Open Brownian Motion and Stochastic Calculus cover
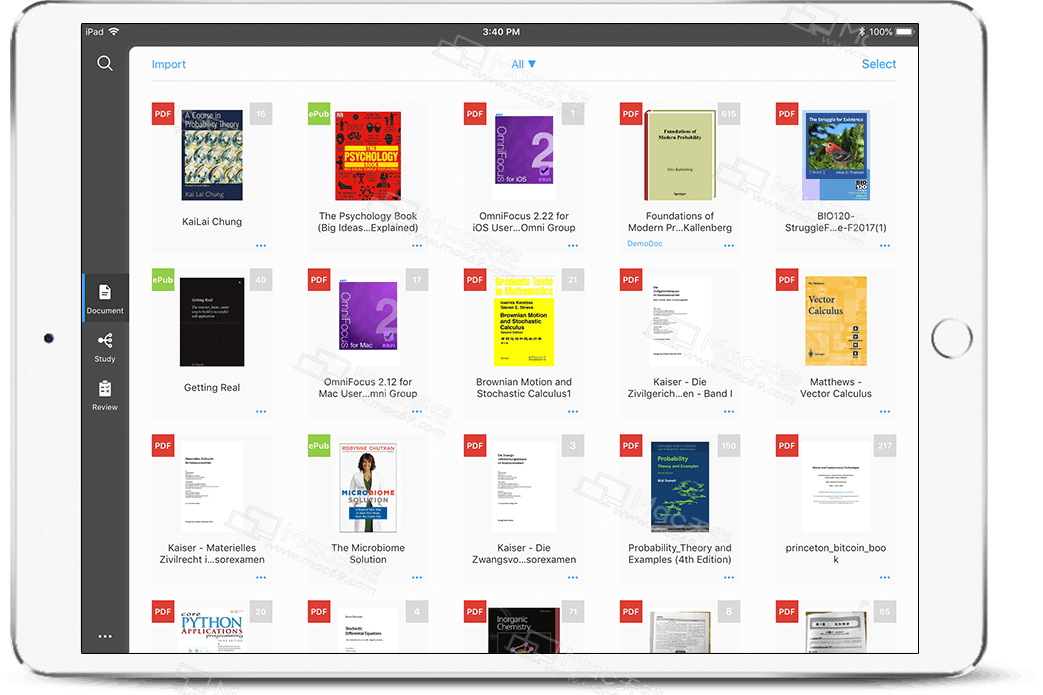Image resolution: width=1043 pixels, height=695 pixels. coord(524,321)
